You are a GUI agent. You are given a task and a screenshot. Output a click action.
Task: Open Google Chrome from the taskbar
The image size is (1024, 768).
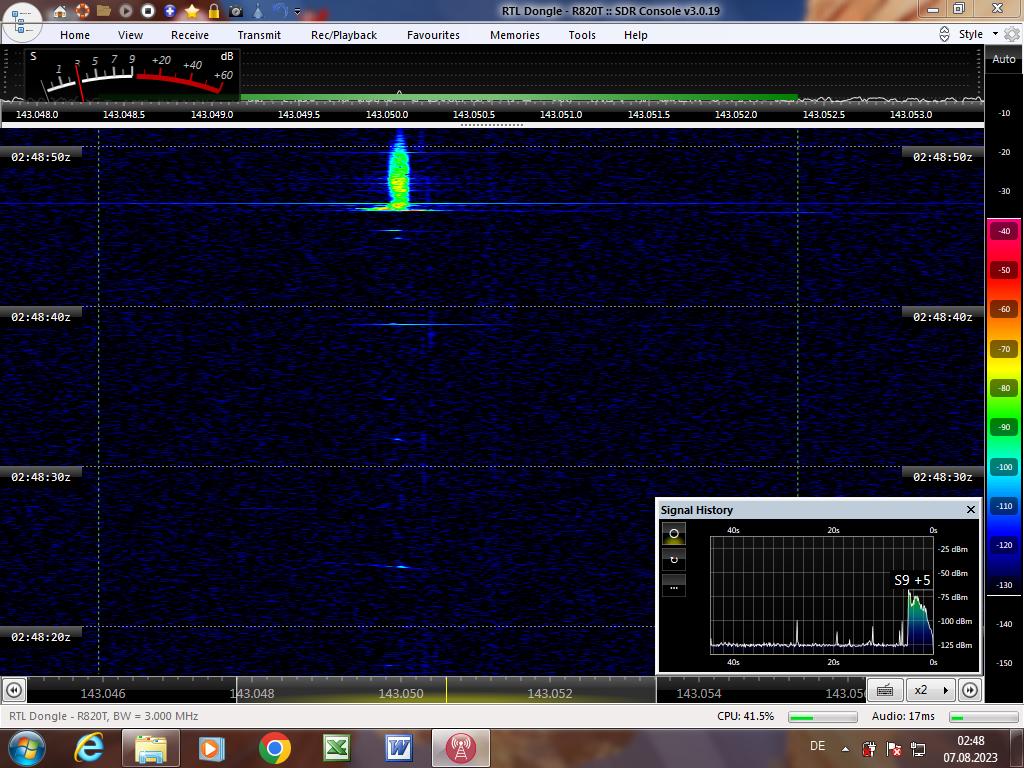click(x=274, y=748)
